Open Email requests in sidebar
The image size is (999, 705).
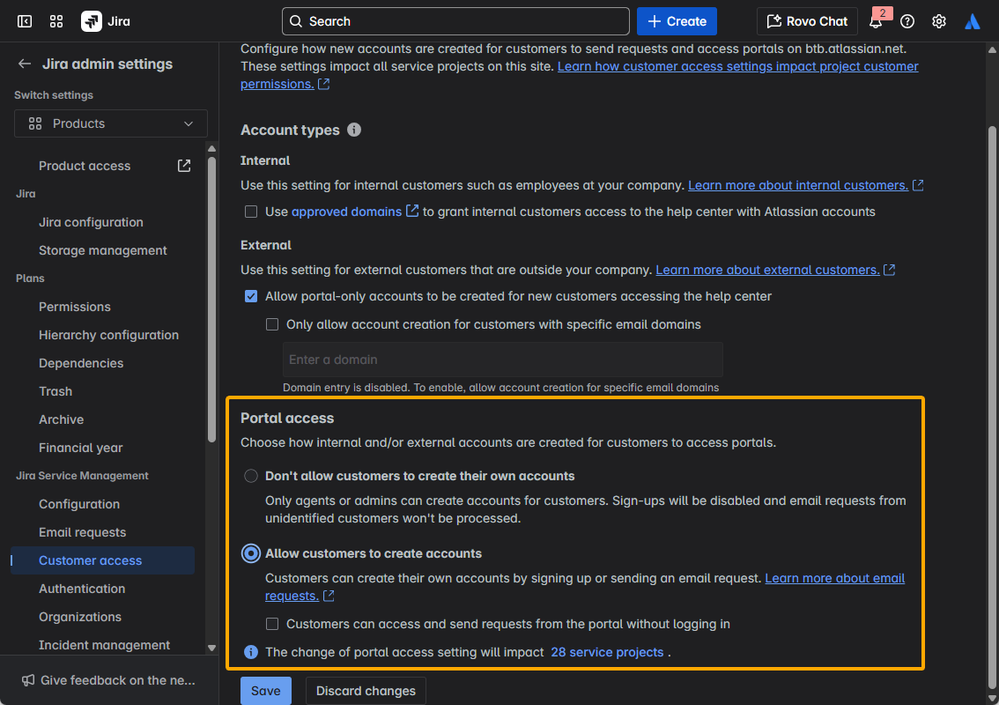pyautogui.click(x=82, y=533)
